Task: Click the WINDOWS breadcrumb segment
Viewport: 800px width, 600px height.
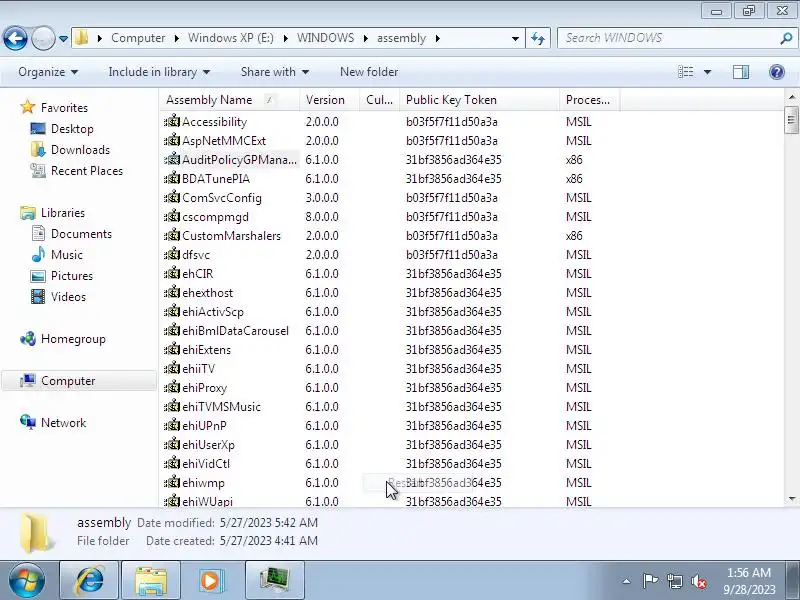Action: (326, 38)
